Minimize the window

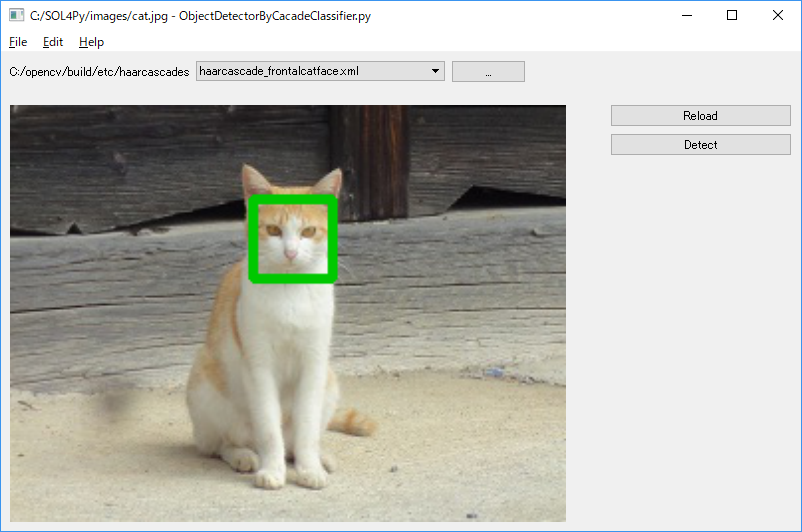coord(687,15)
